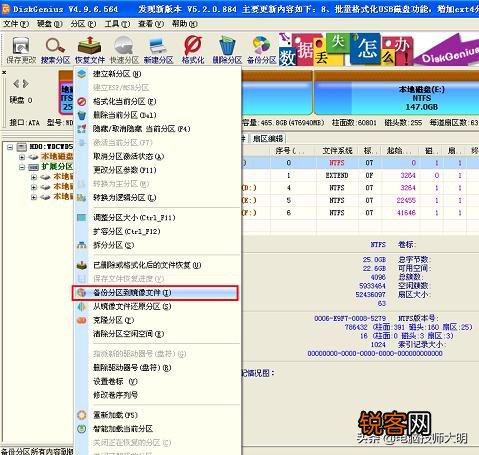Click 克隆分区(P) menu entry
Screen dimensions: 479x455
tap(157, 320)
